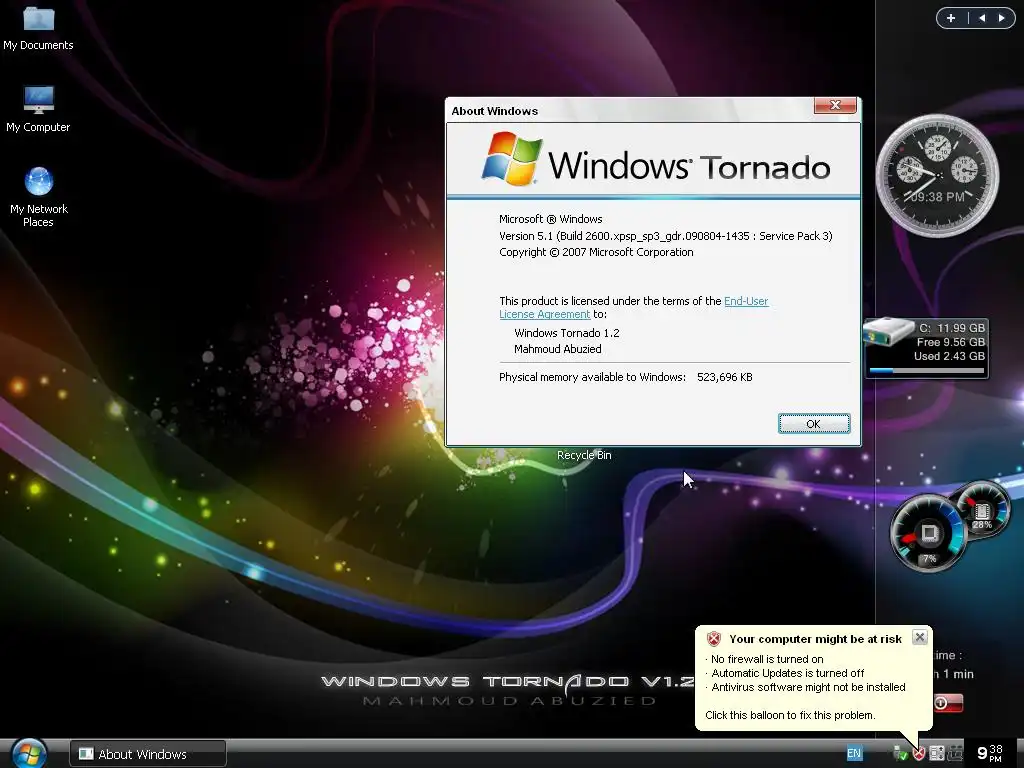Click the EN language bar indicator
The width and height of the screenshot is (1024, 768).
tap(854, 753)
